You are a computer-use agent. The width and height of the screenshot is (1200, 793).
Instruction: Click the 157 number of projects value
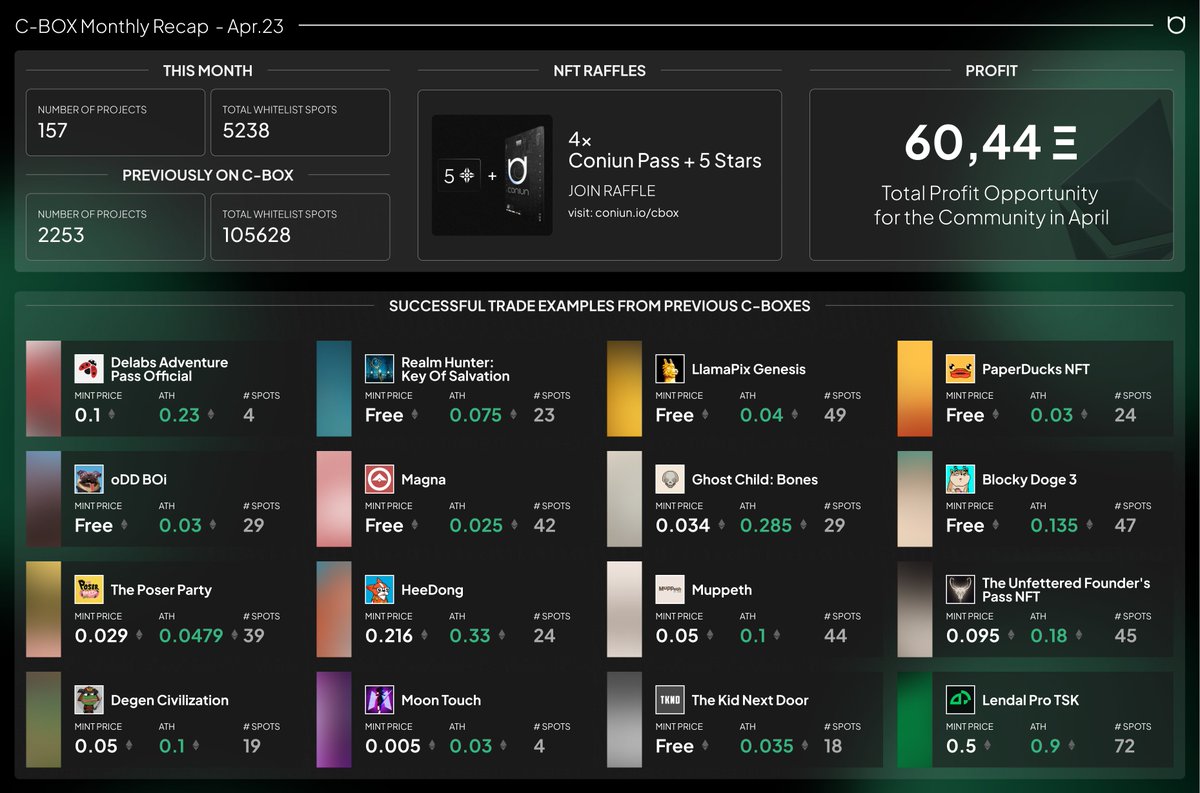point(53,131)
